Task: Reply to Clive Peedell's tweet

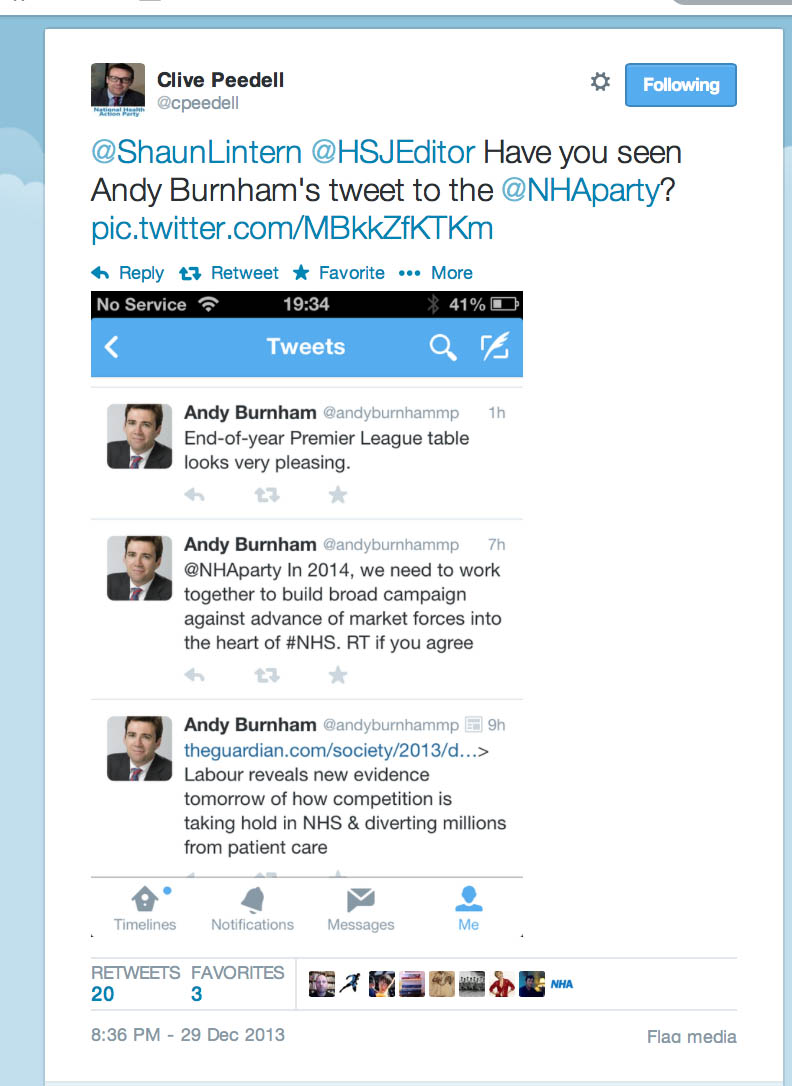Action: point(127,273)
